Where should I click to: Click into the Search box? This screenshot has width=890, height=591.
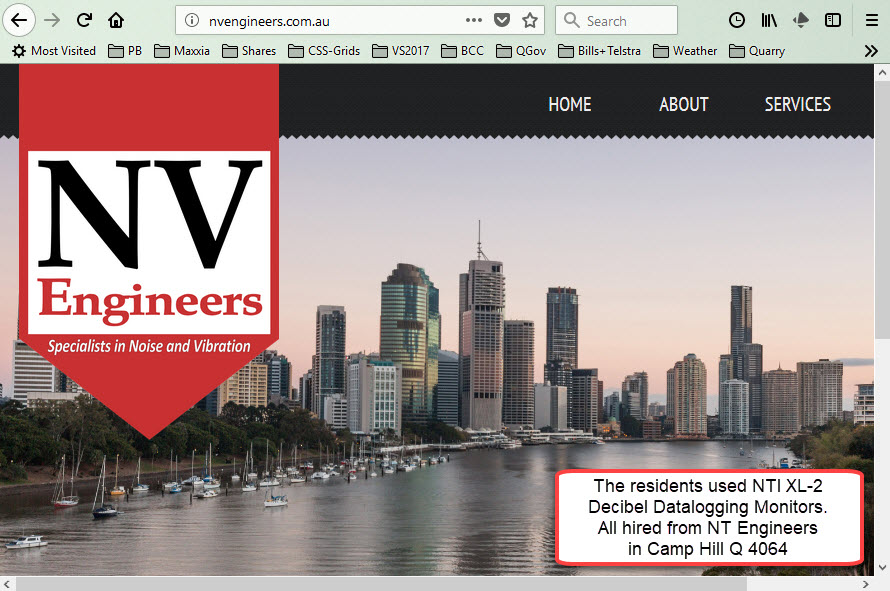616,20
